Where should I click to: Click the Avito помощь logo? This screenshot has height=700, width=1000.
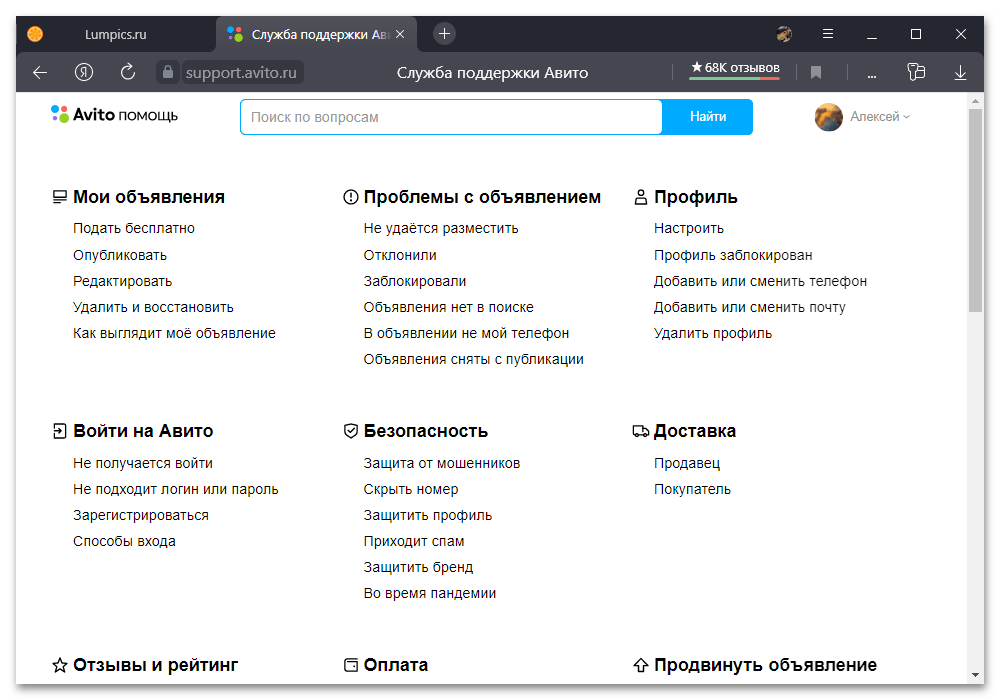point(115,115)
